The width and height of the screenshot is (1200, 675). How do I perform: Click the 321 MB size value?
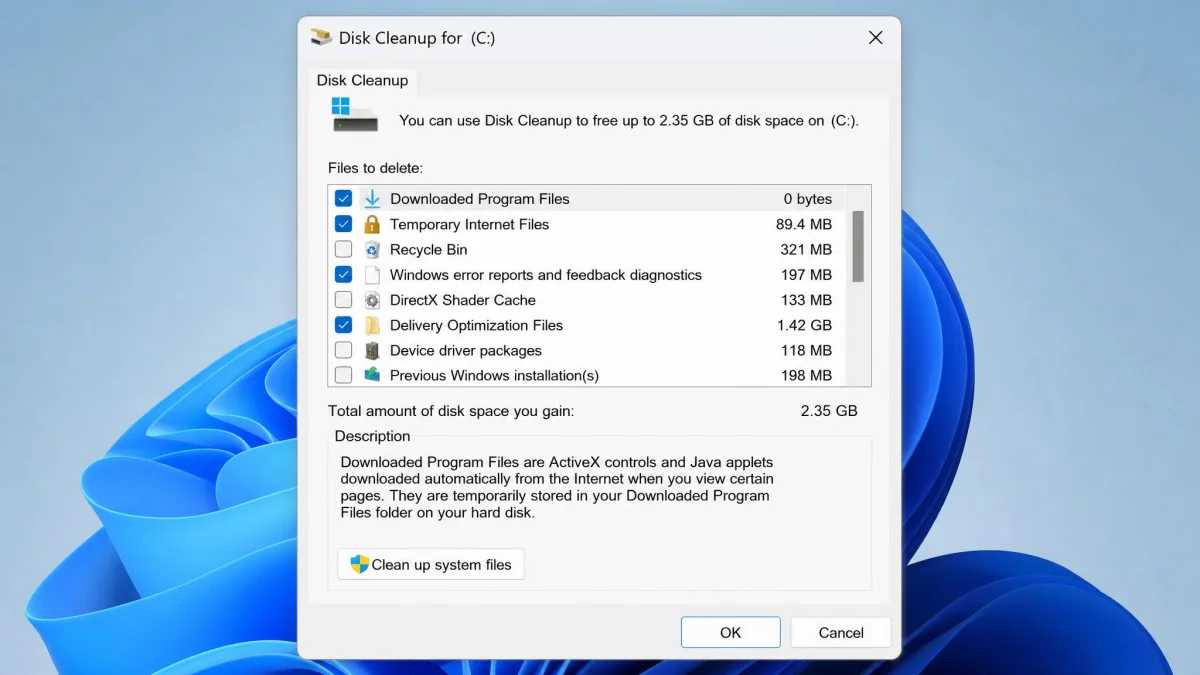tap(806, 249)
